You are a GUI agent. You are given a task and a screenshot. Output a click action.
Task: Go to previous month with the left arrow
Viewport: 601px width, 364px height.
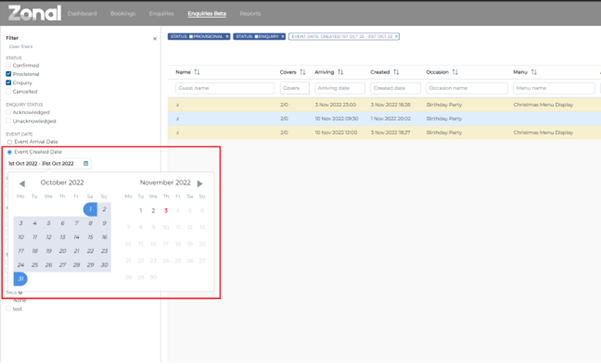coord(22,184)
